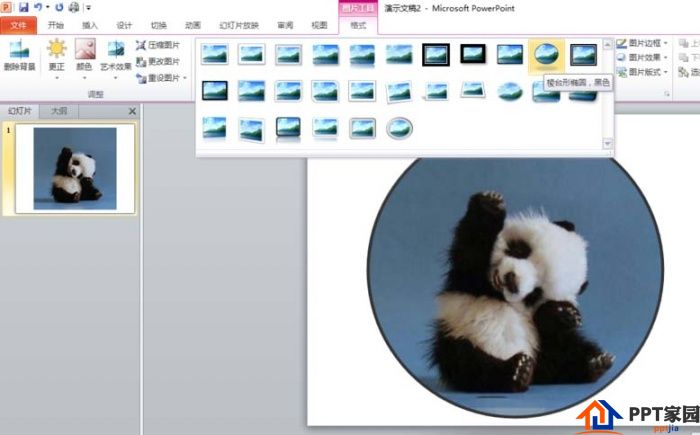700x435 pixels.
Task: Click the 删除背景 Remove Background button
Action: (x=19, y=55)
